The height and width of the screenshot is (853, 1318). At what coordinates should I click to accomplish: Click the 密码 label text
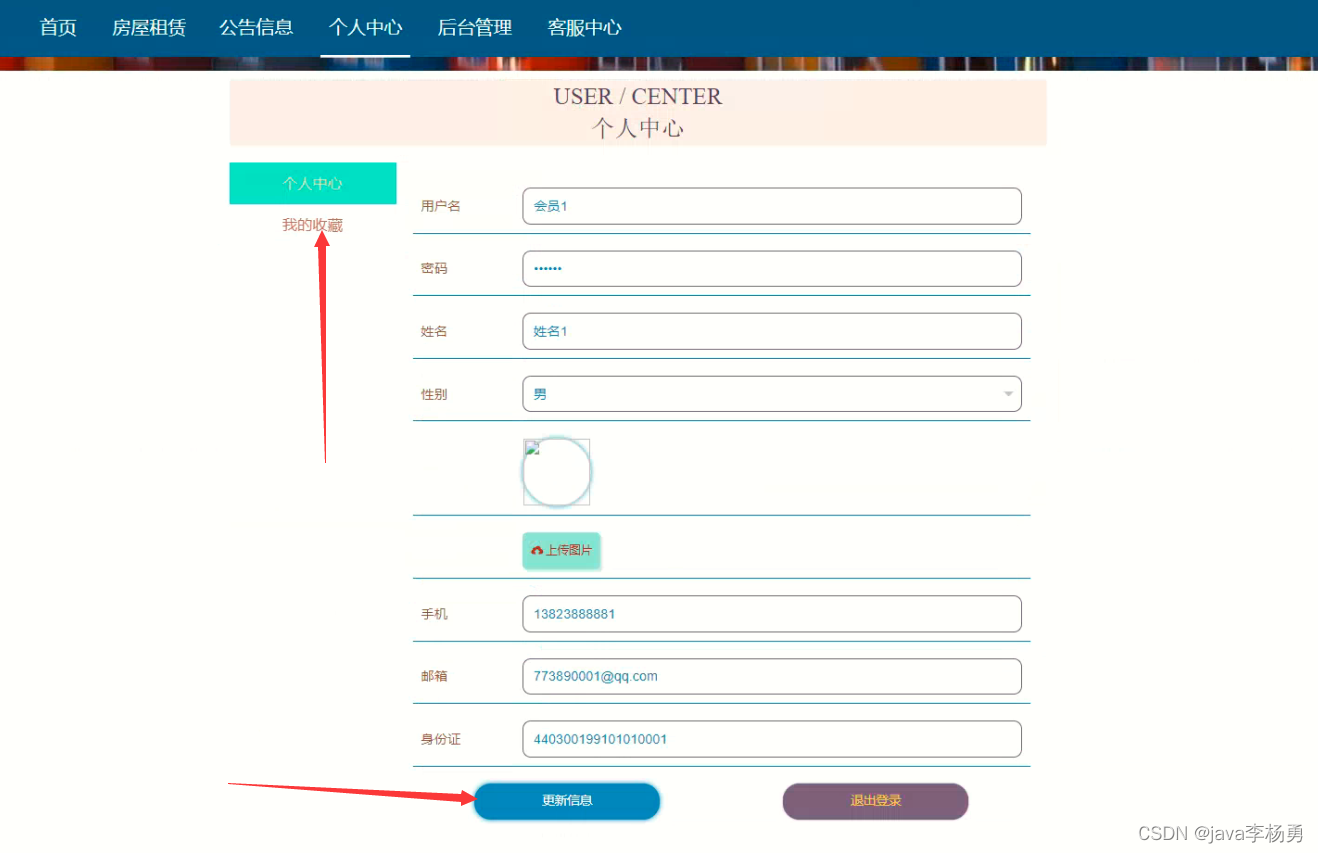point(434,269)
